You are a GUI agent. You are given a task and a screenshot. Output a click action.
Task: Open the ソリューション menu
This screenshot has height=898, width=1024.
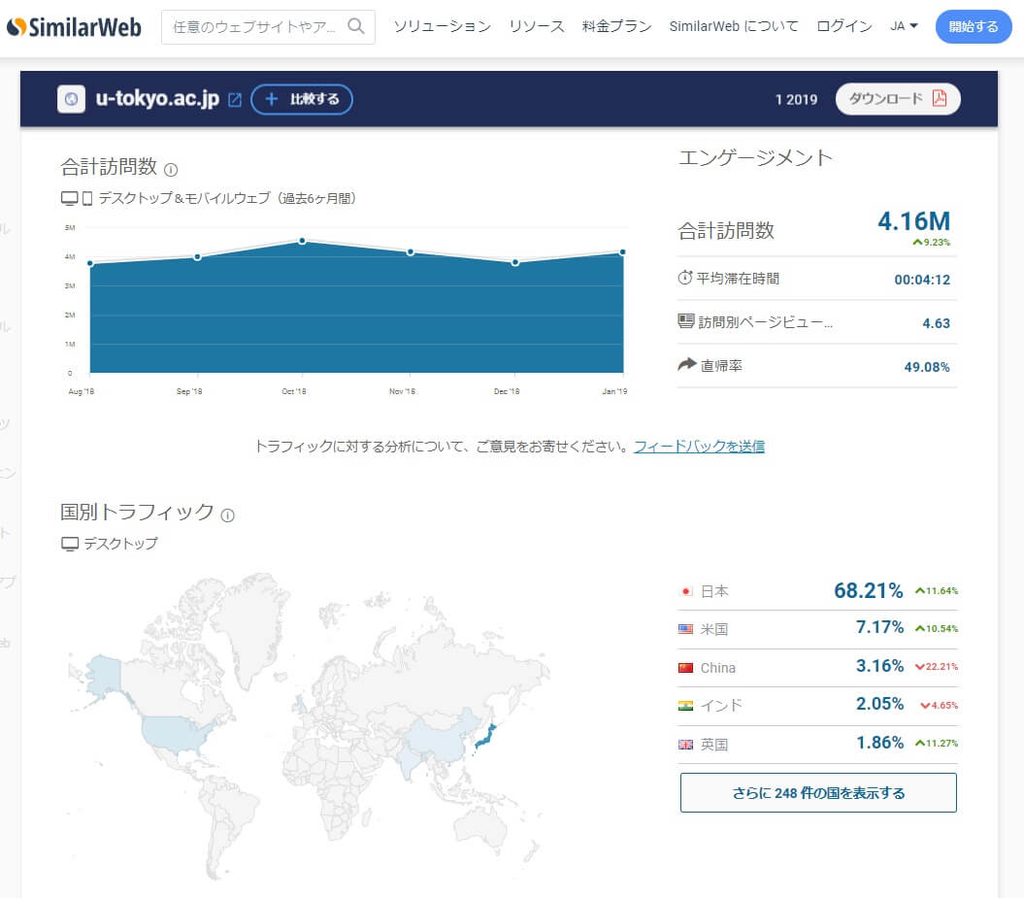pos(441,26)
